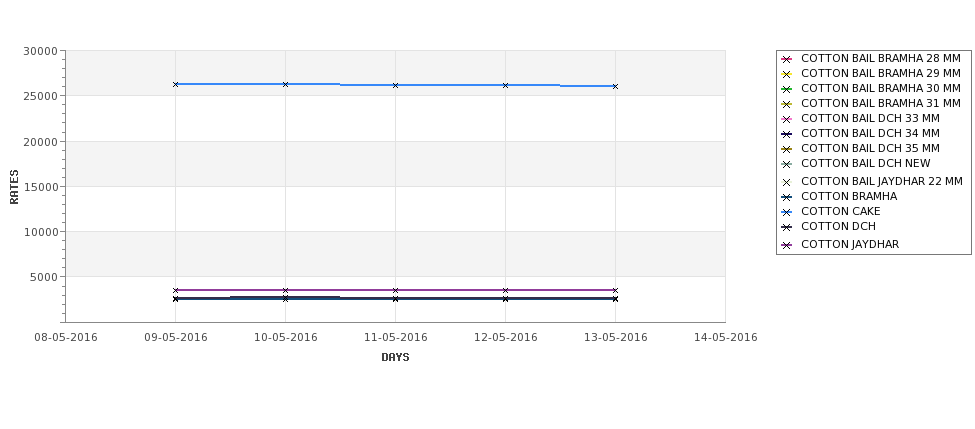Click the green COTTON BAIL BRAMHA 30 MM marker

786,89
